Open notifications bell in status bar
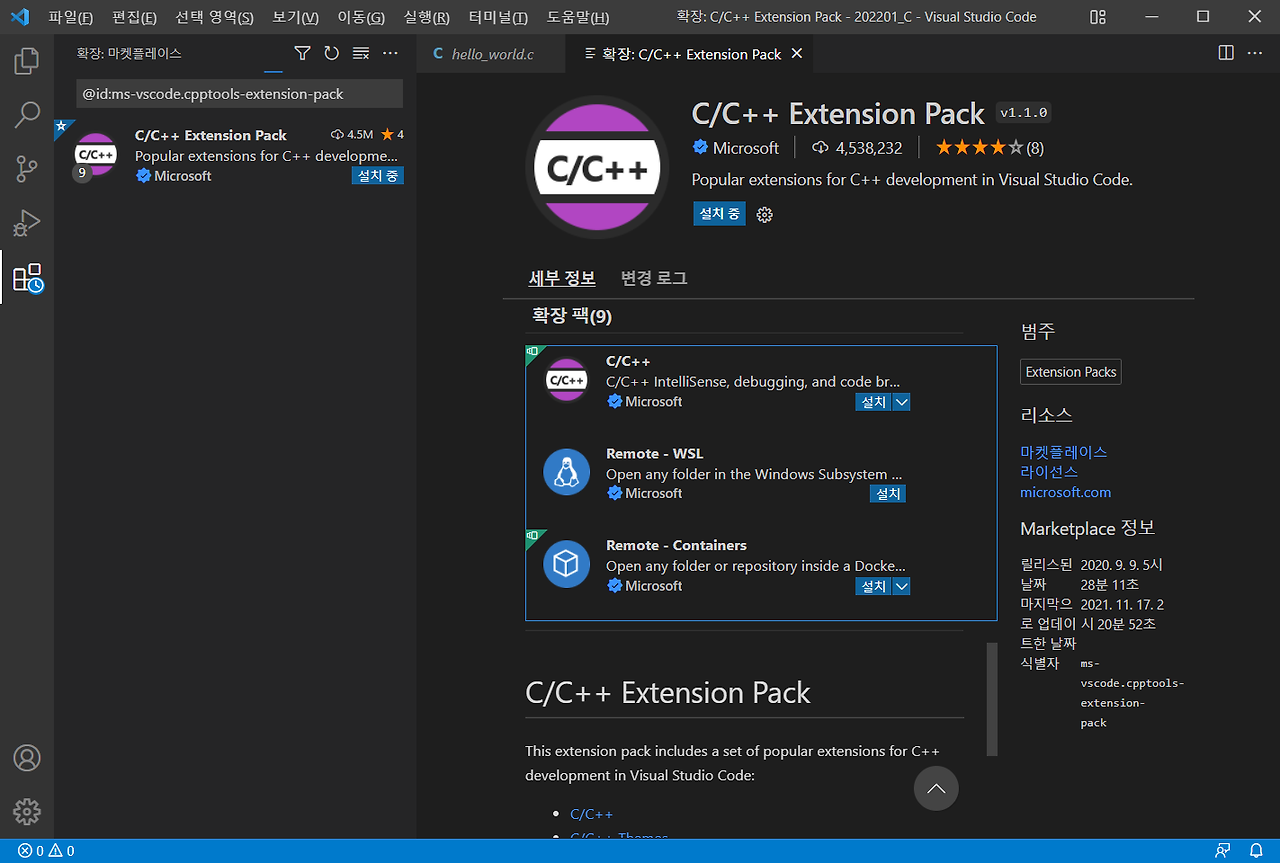Screen dimensions: 1280x863 1257,851
